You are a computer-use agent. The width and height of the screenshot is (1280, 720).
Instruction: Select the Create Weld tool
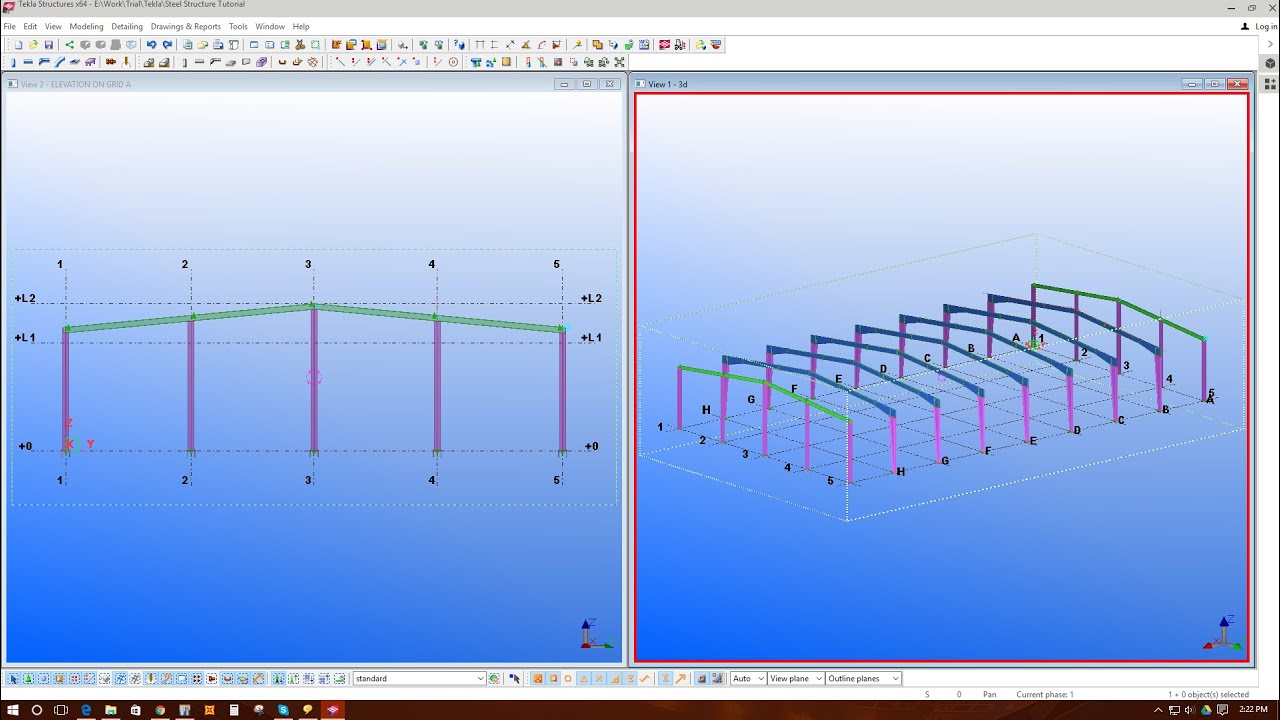(126, 61)
